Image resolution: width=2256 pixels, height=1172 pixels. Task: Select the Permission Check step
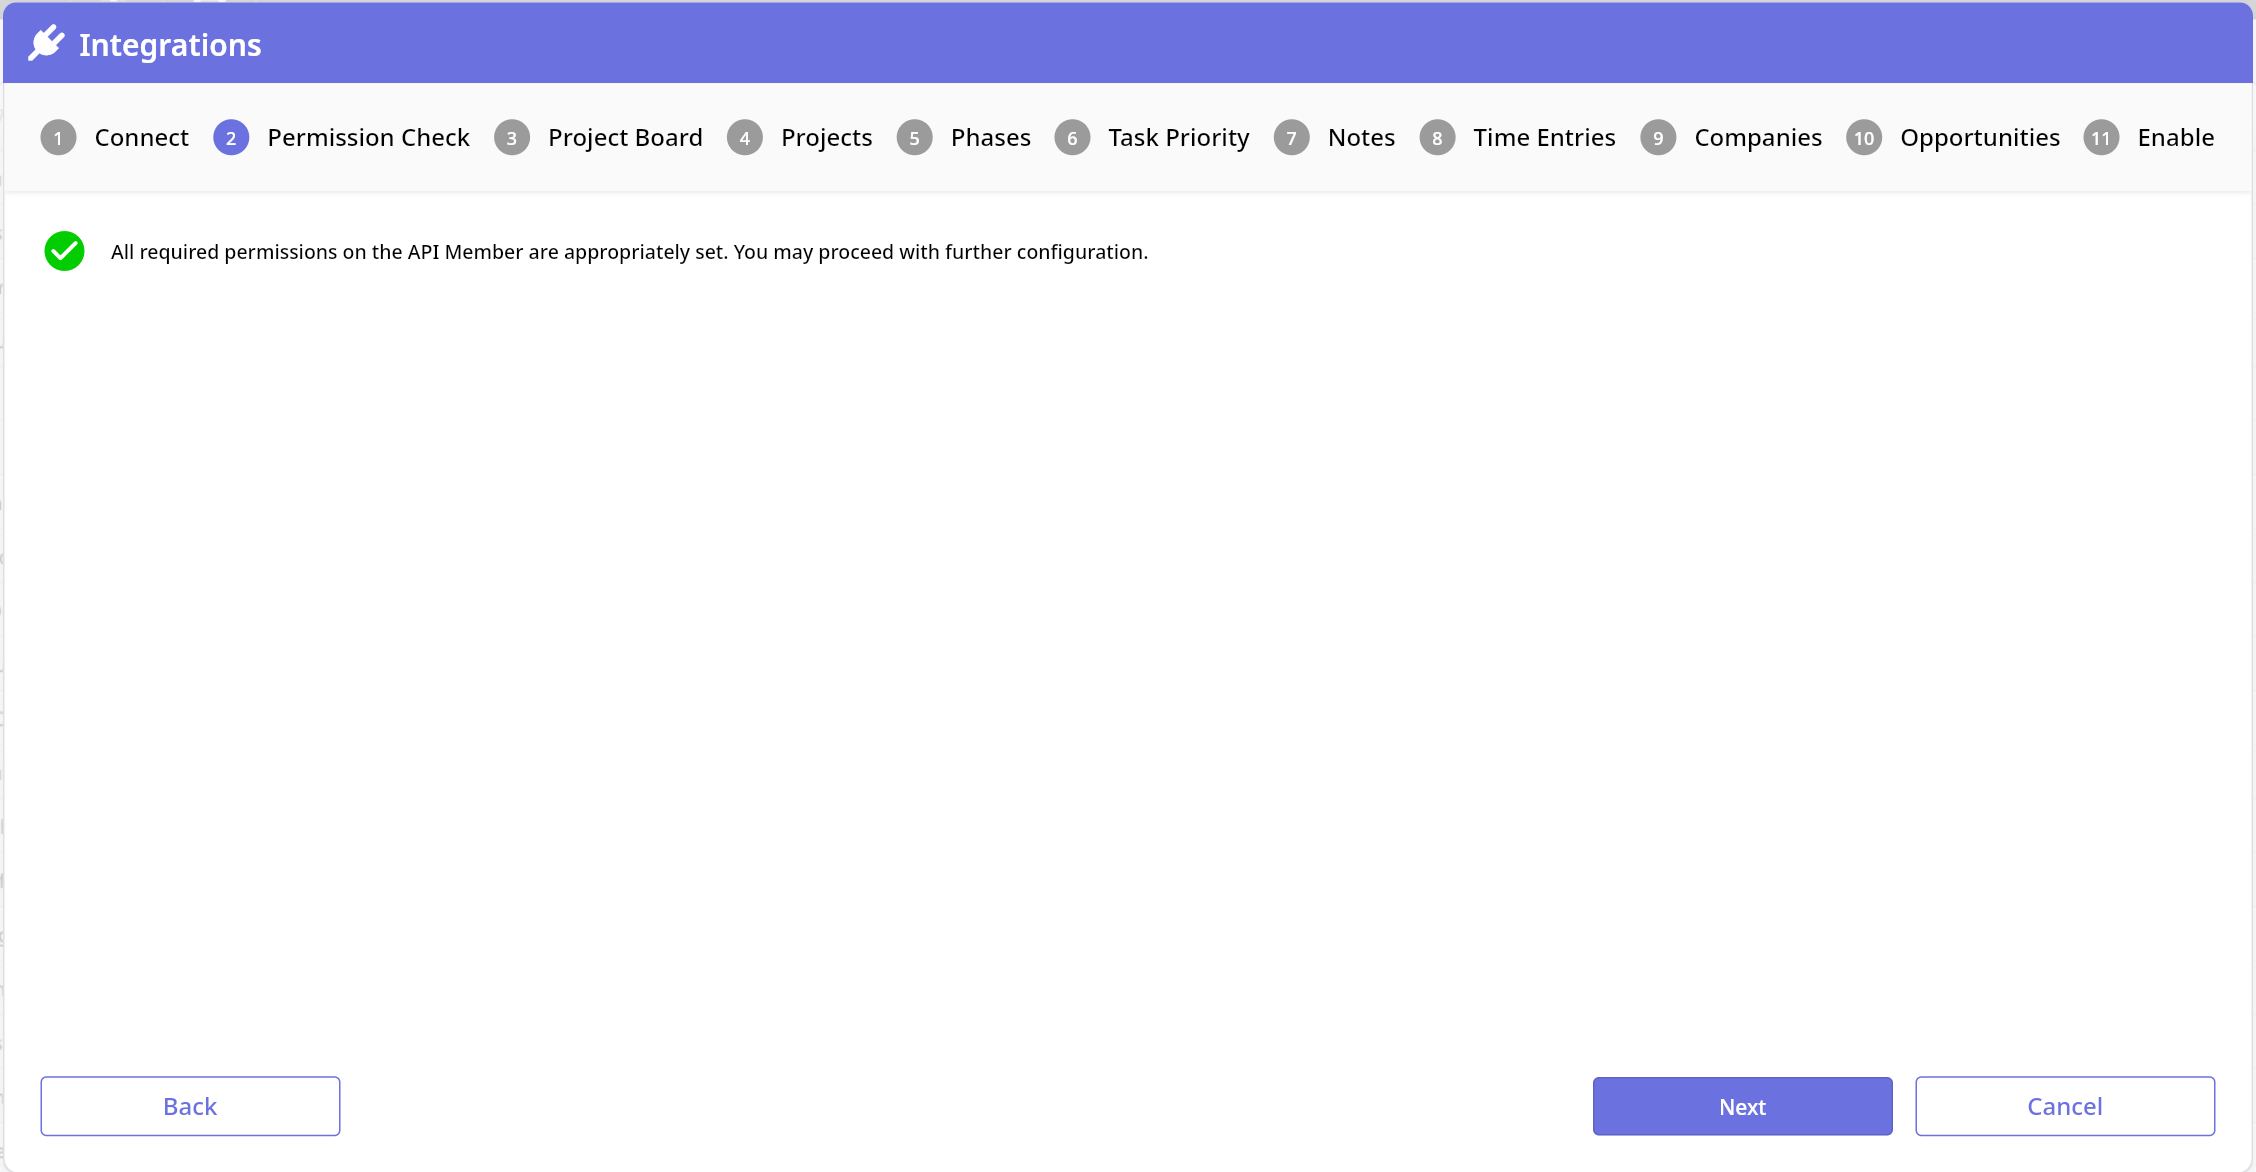click(368, 138)
